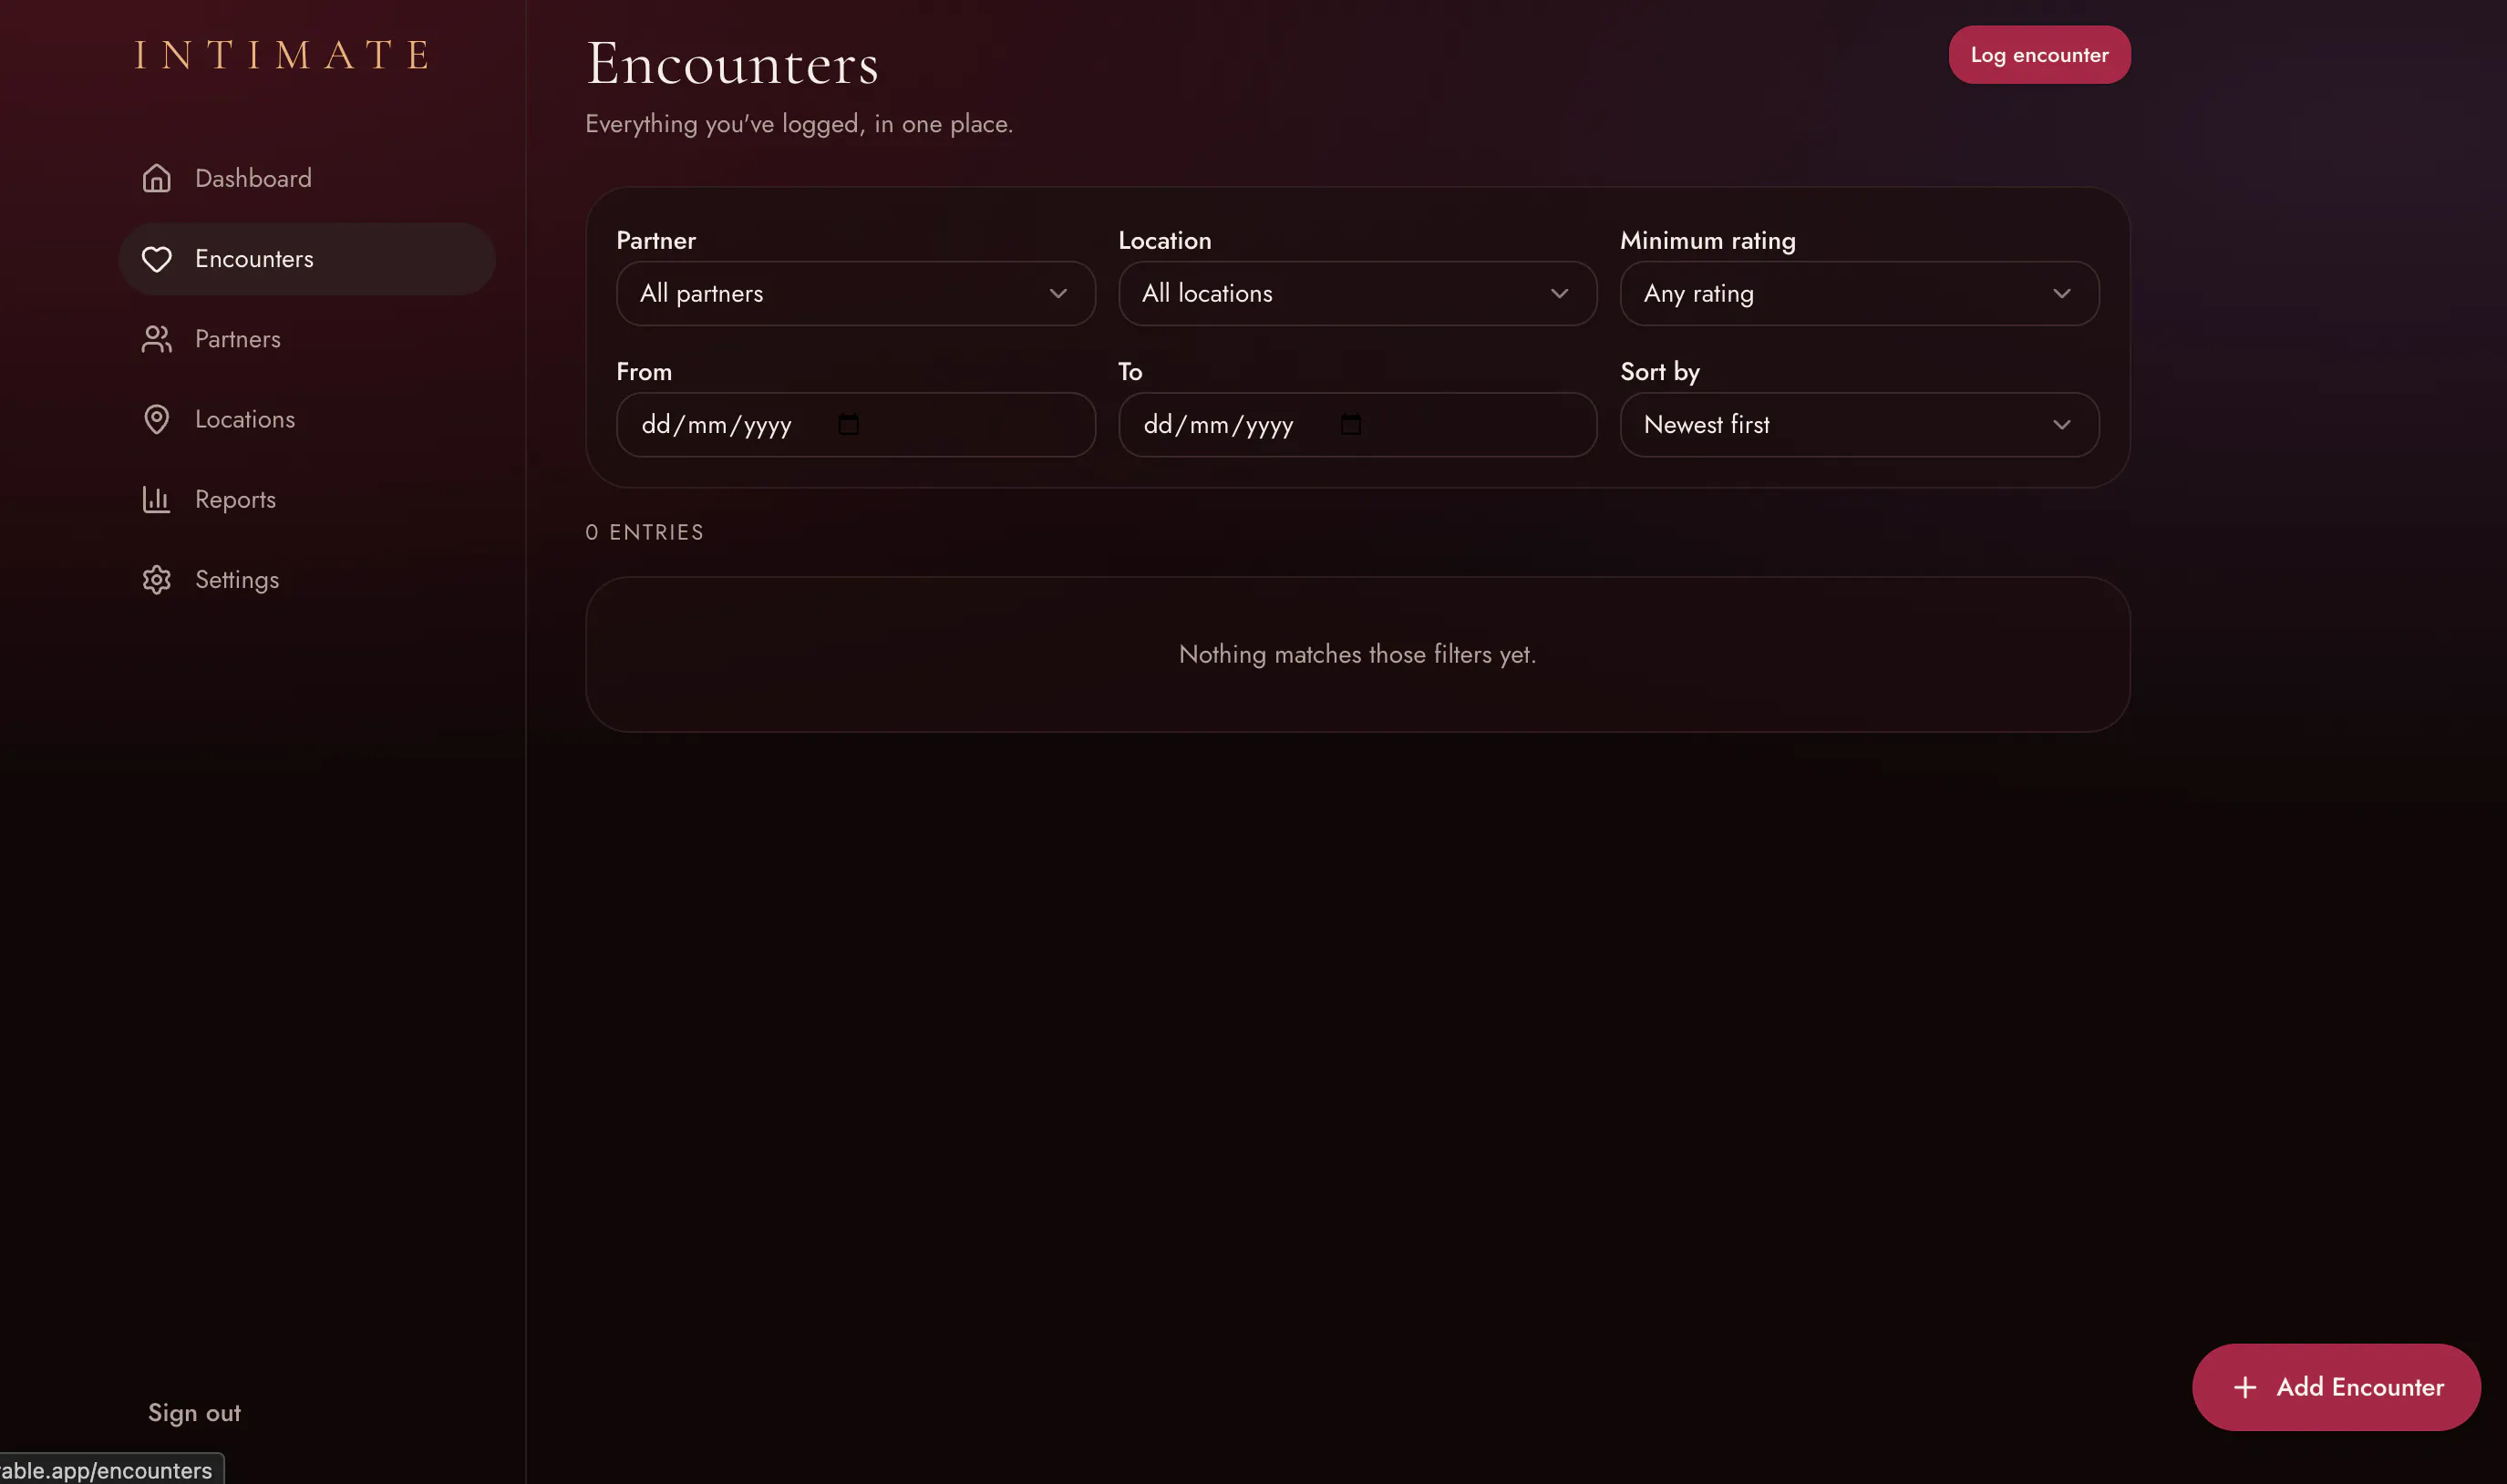This screenshot has height=1484, width=2507.
Task: Click the Dashboard home icon
Action: [156, 178]
